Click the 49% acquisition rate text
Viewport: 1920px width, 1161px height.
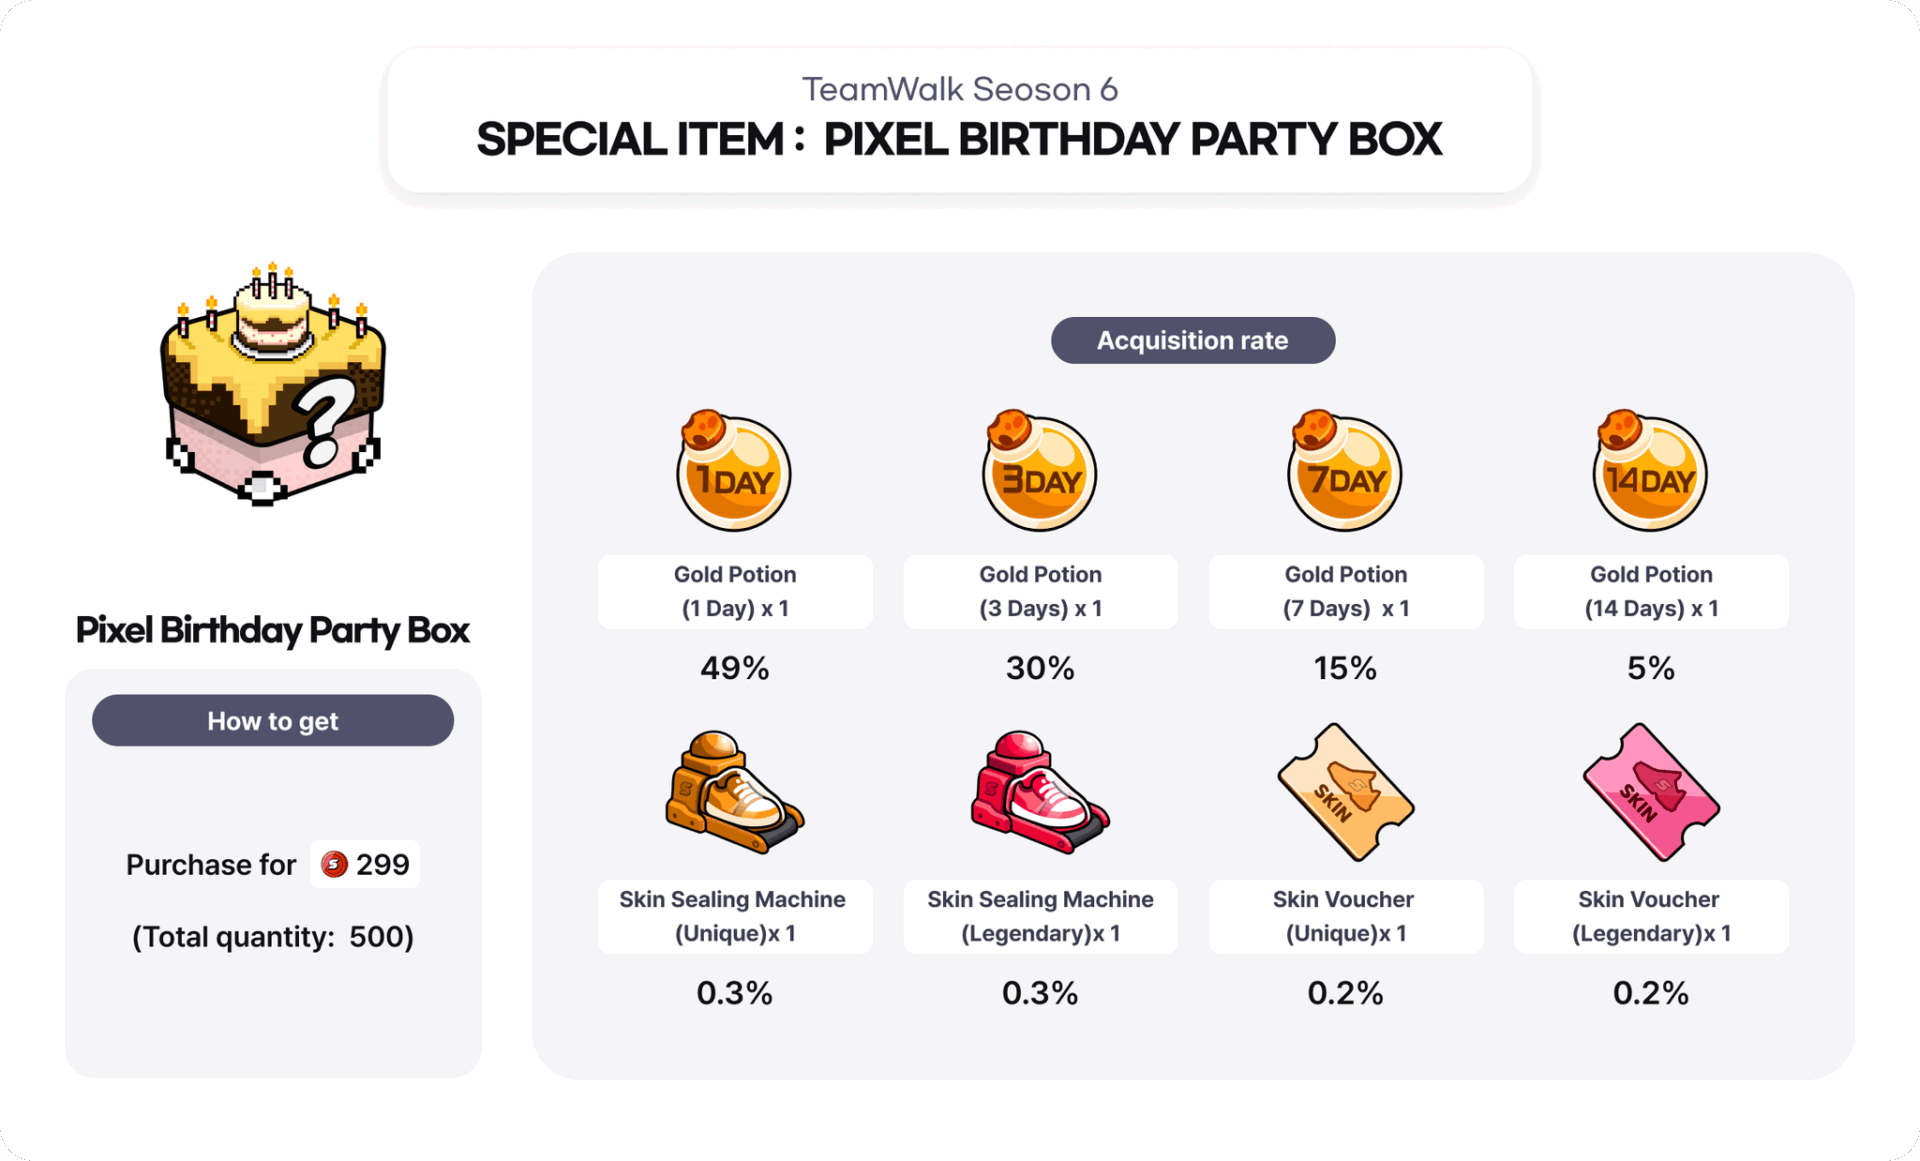pyautogui.click(x=735, y=668)
